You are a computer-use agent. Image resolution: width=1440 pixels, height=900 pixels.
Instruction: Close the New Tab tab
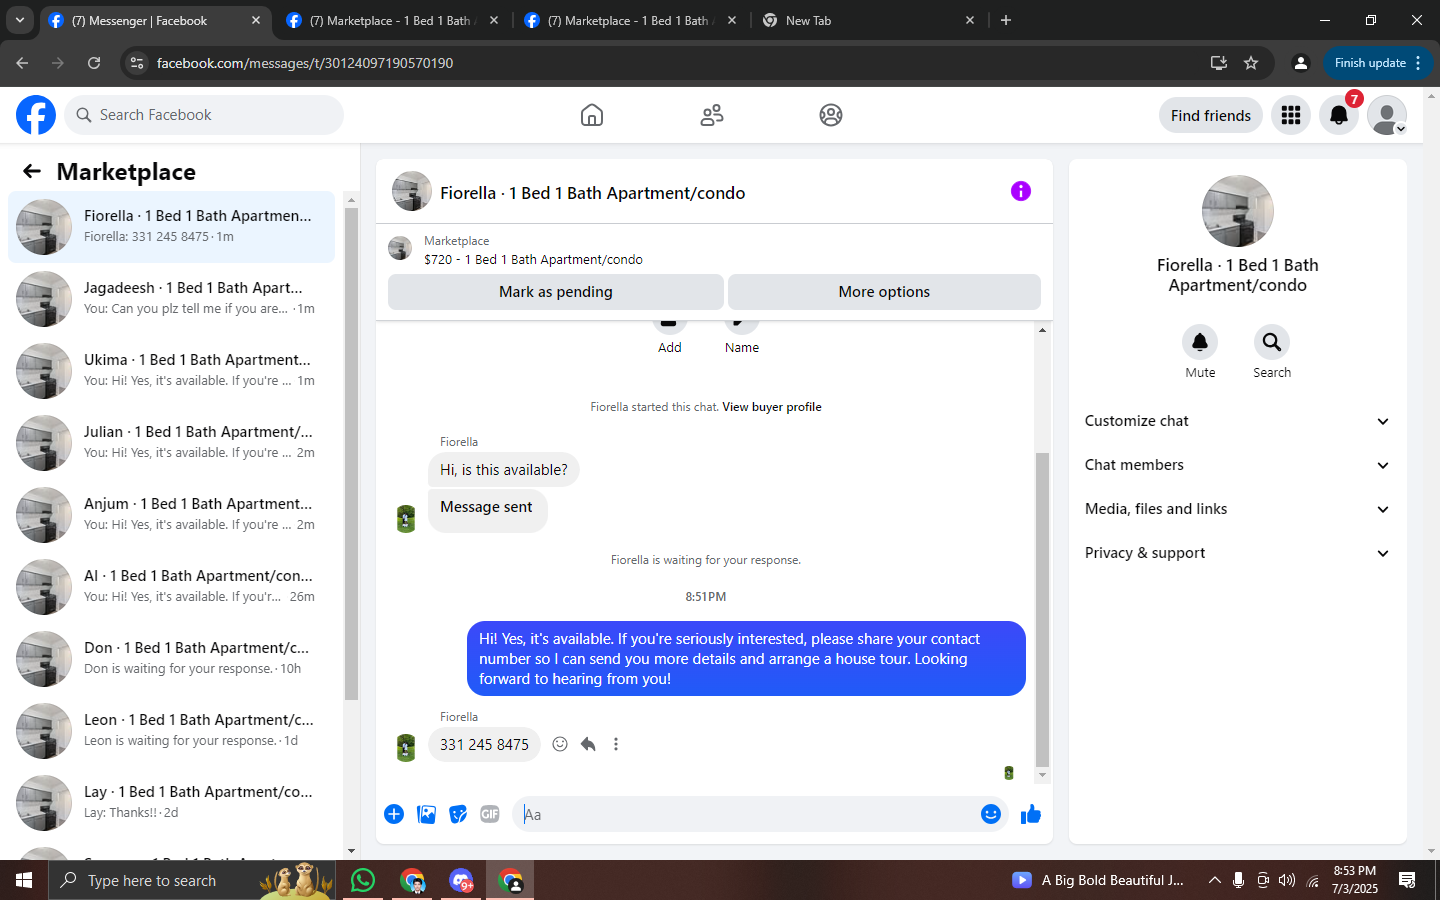click(970, 20)
